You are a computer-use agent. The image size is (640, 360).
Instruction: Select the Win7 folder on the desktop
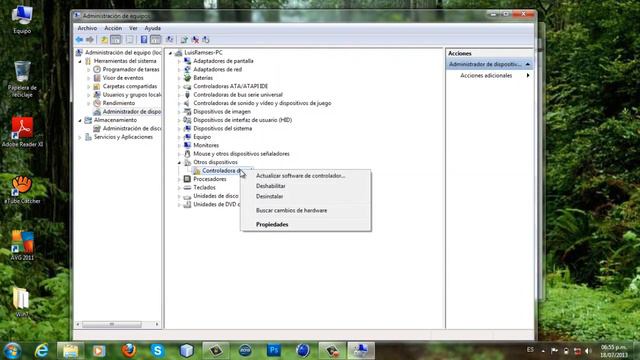click(x=21, y=302)
